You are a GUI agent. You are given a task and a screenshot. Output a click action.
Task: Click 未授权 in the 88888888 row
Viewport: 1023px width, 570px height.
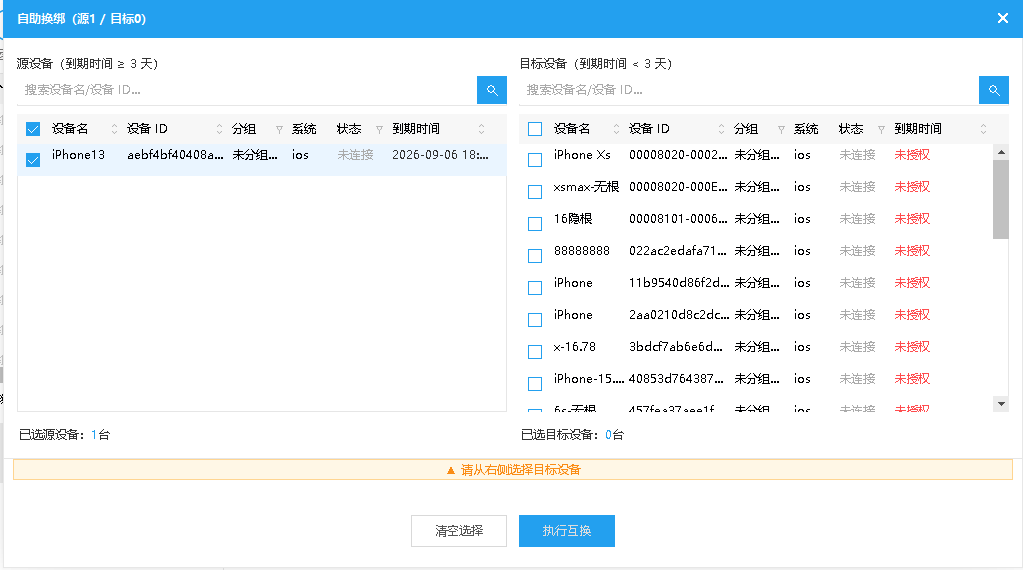[x=912, y=250]
